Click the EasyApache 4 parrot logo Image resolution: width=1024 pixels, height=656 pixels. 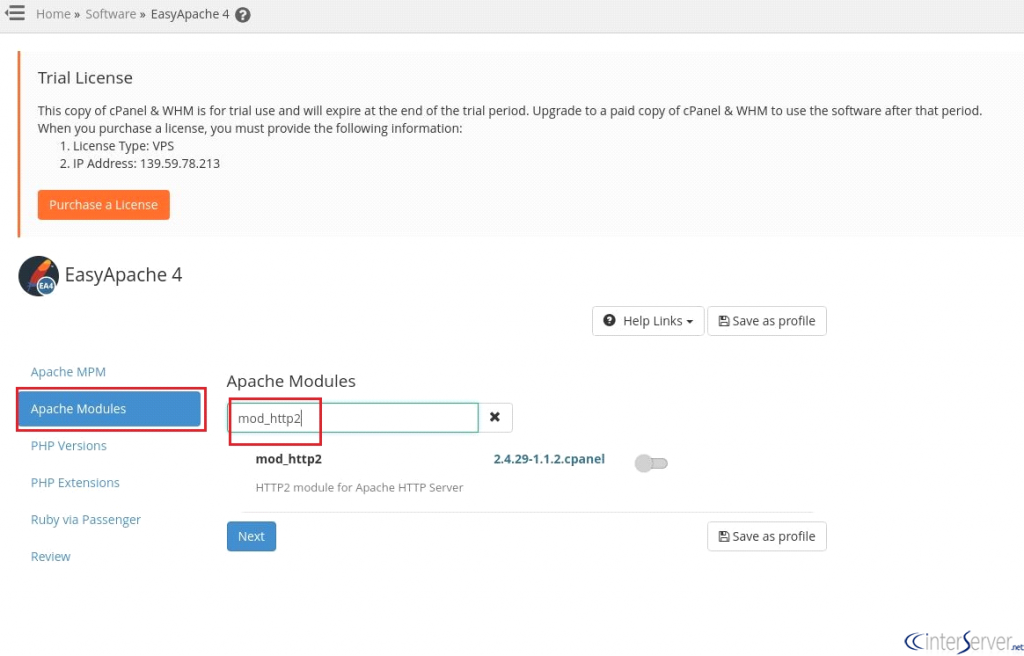pos(39,276)
